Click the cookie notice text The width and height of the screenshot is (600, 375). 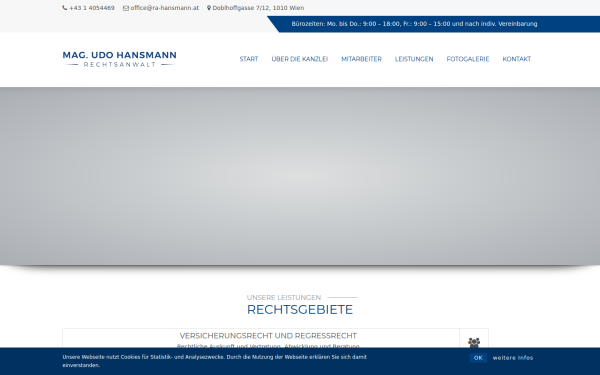(214, 361)
